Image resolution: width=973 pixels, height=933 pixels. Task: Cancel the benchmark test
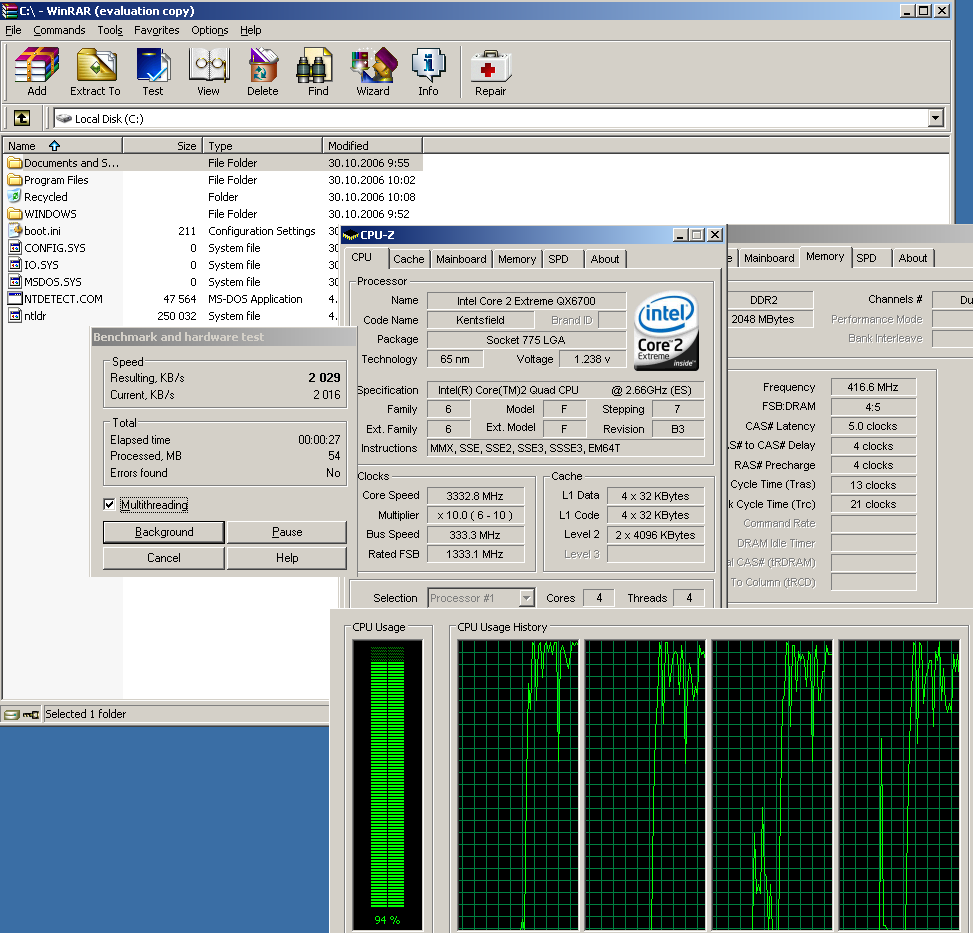point(164,558)
